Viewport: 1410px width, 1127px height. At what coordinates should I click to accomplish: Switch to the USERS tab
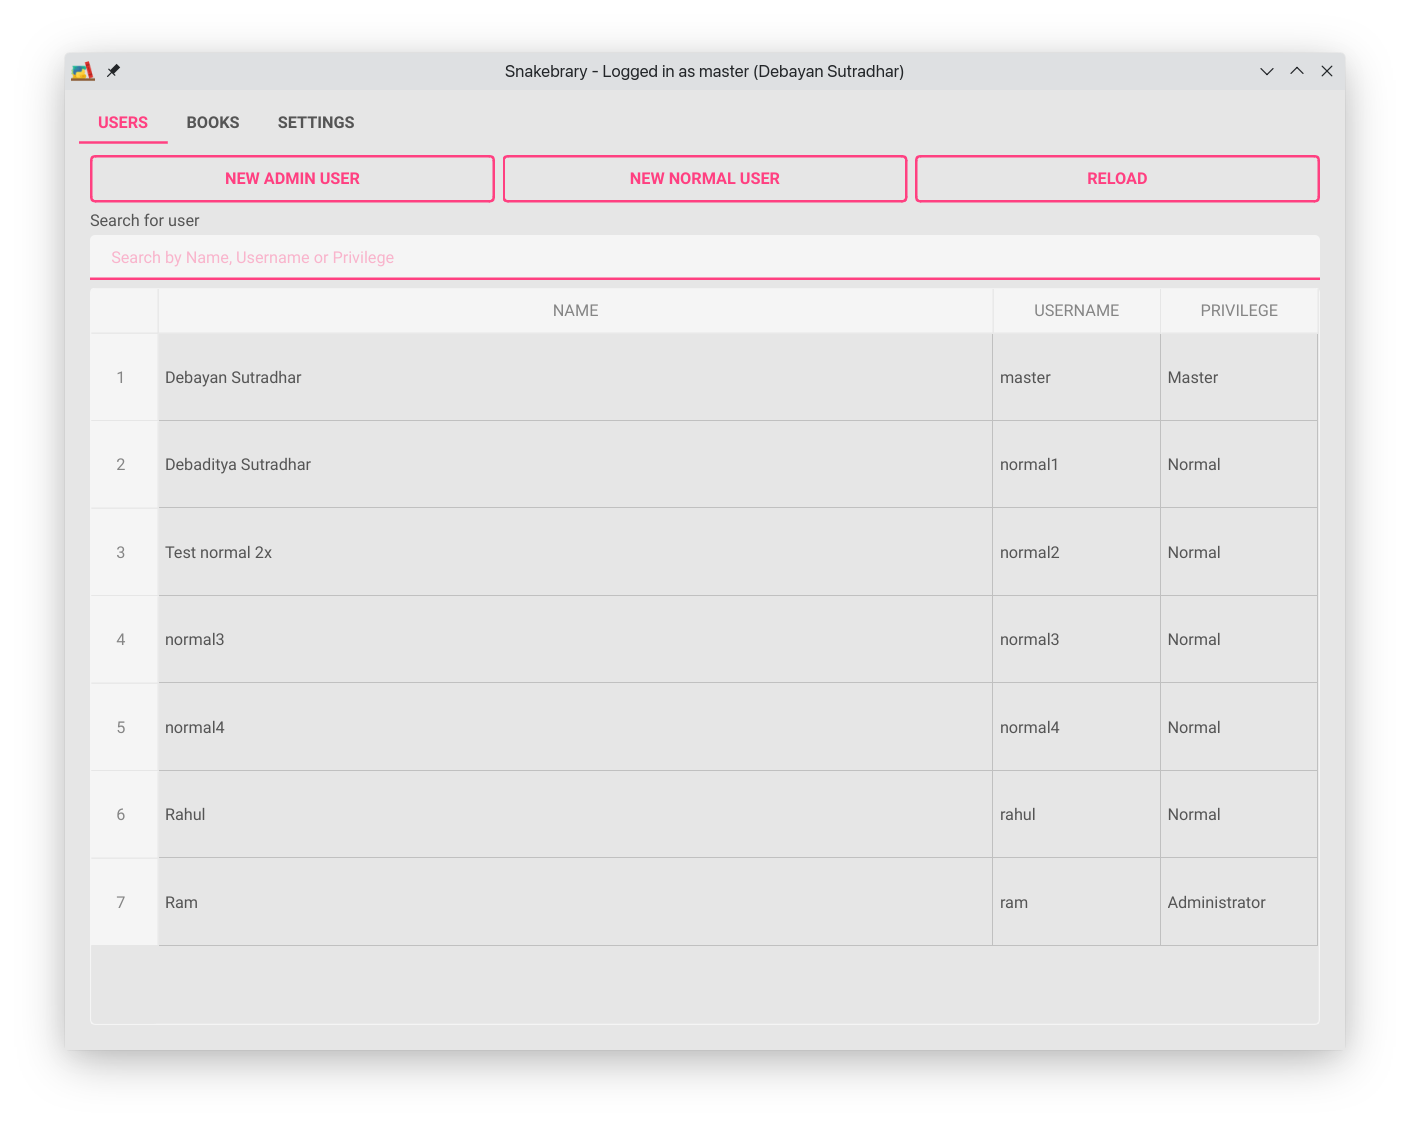(x=123, y=122)
